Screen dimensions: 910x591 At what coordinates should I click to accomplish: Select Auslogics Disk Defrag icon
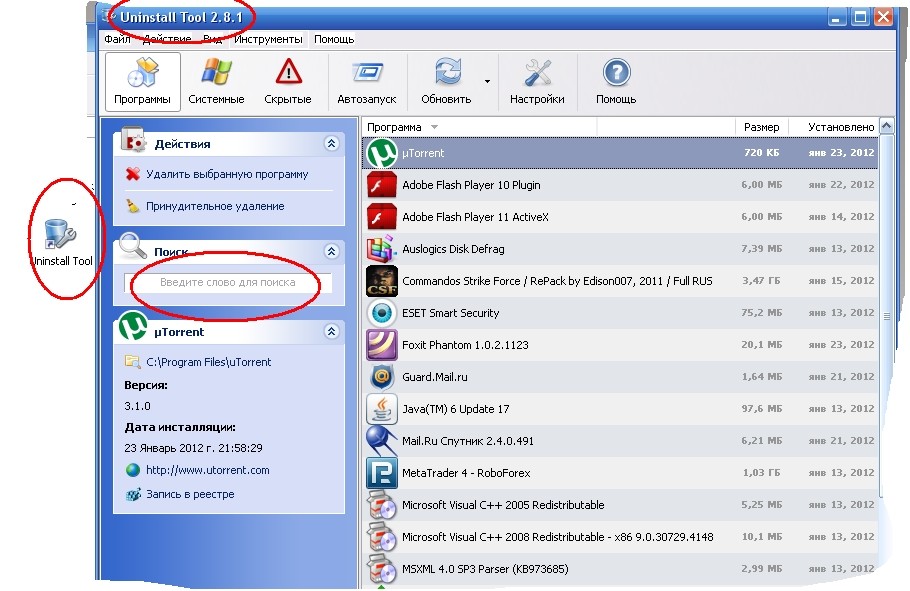tap(382, 249)
